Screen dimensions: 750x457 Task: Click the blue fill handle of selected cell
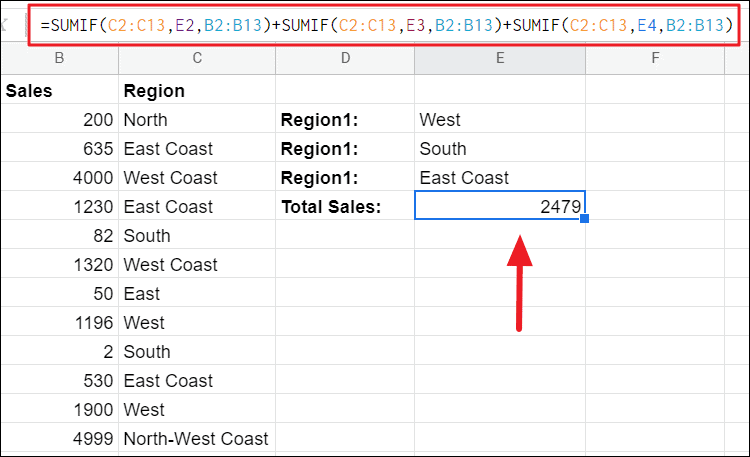coord(584,219)
